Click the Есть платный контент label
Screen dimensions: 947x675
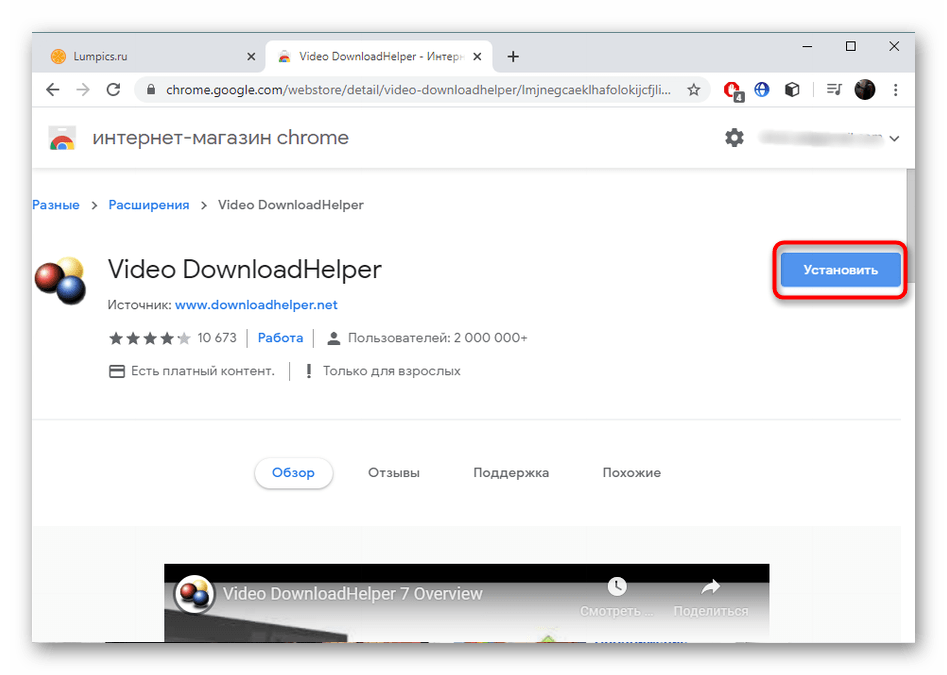pos(202,371)
